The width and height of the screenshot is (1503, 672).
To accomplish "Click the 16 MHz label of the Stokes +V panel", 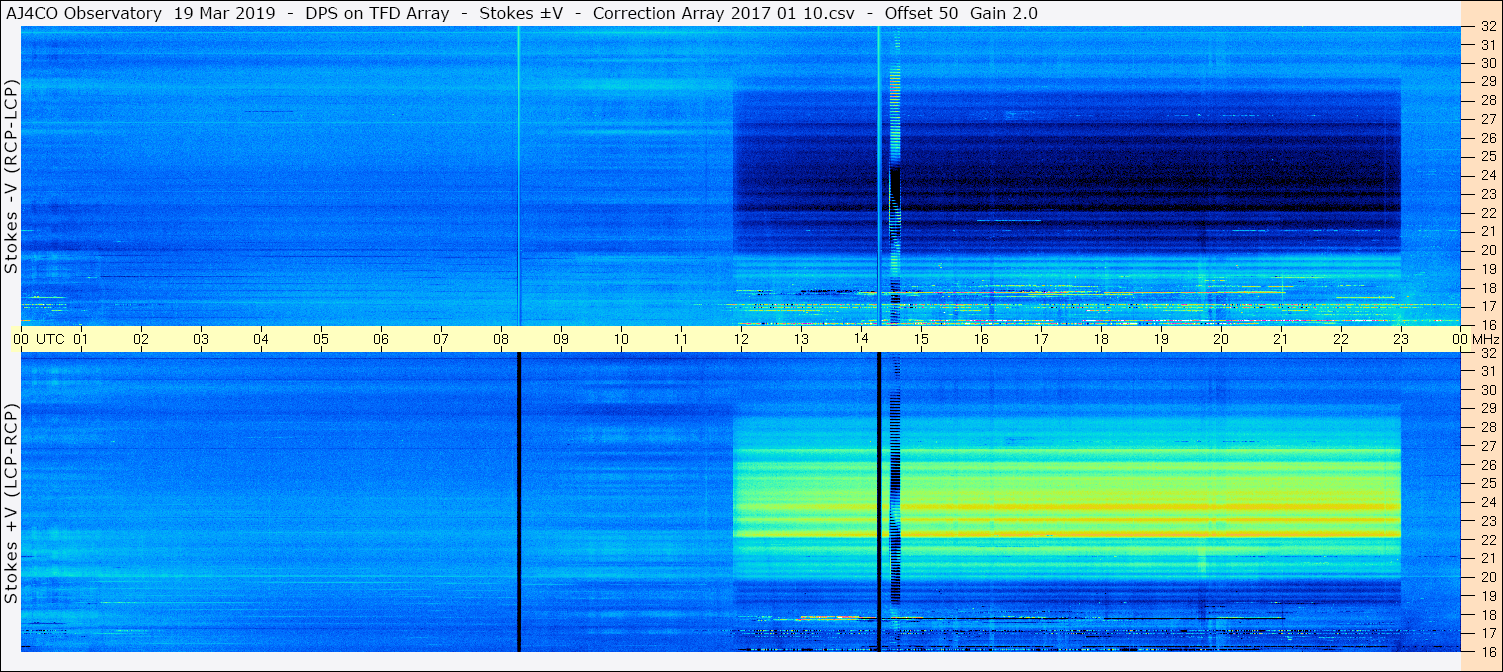I will [1488, 651].
